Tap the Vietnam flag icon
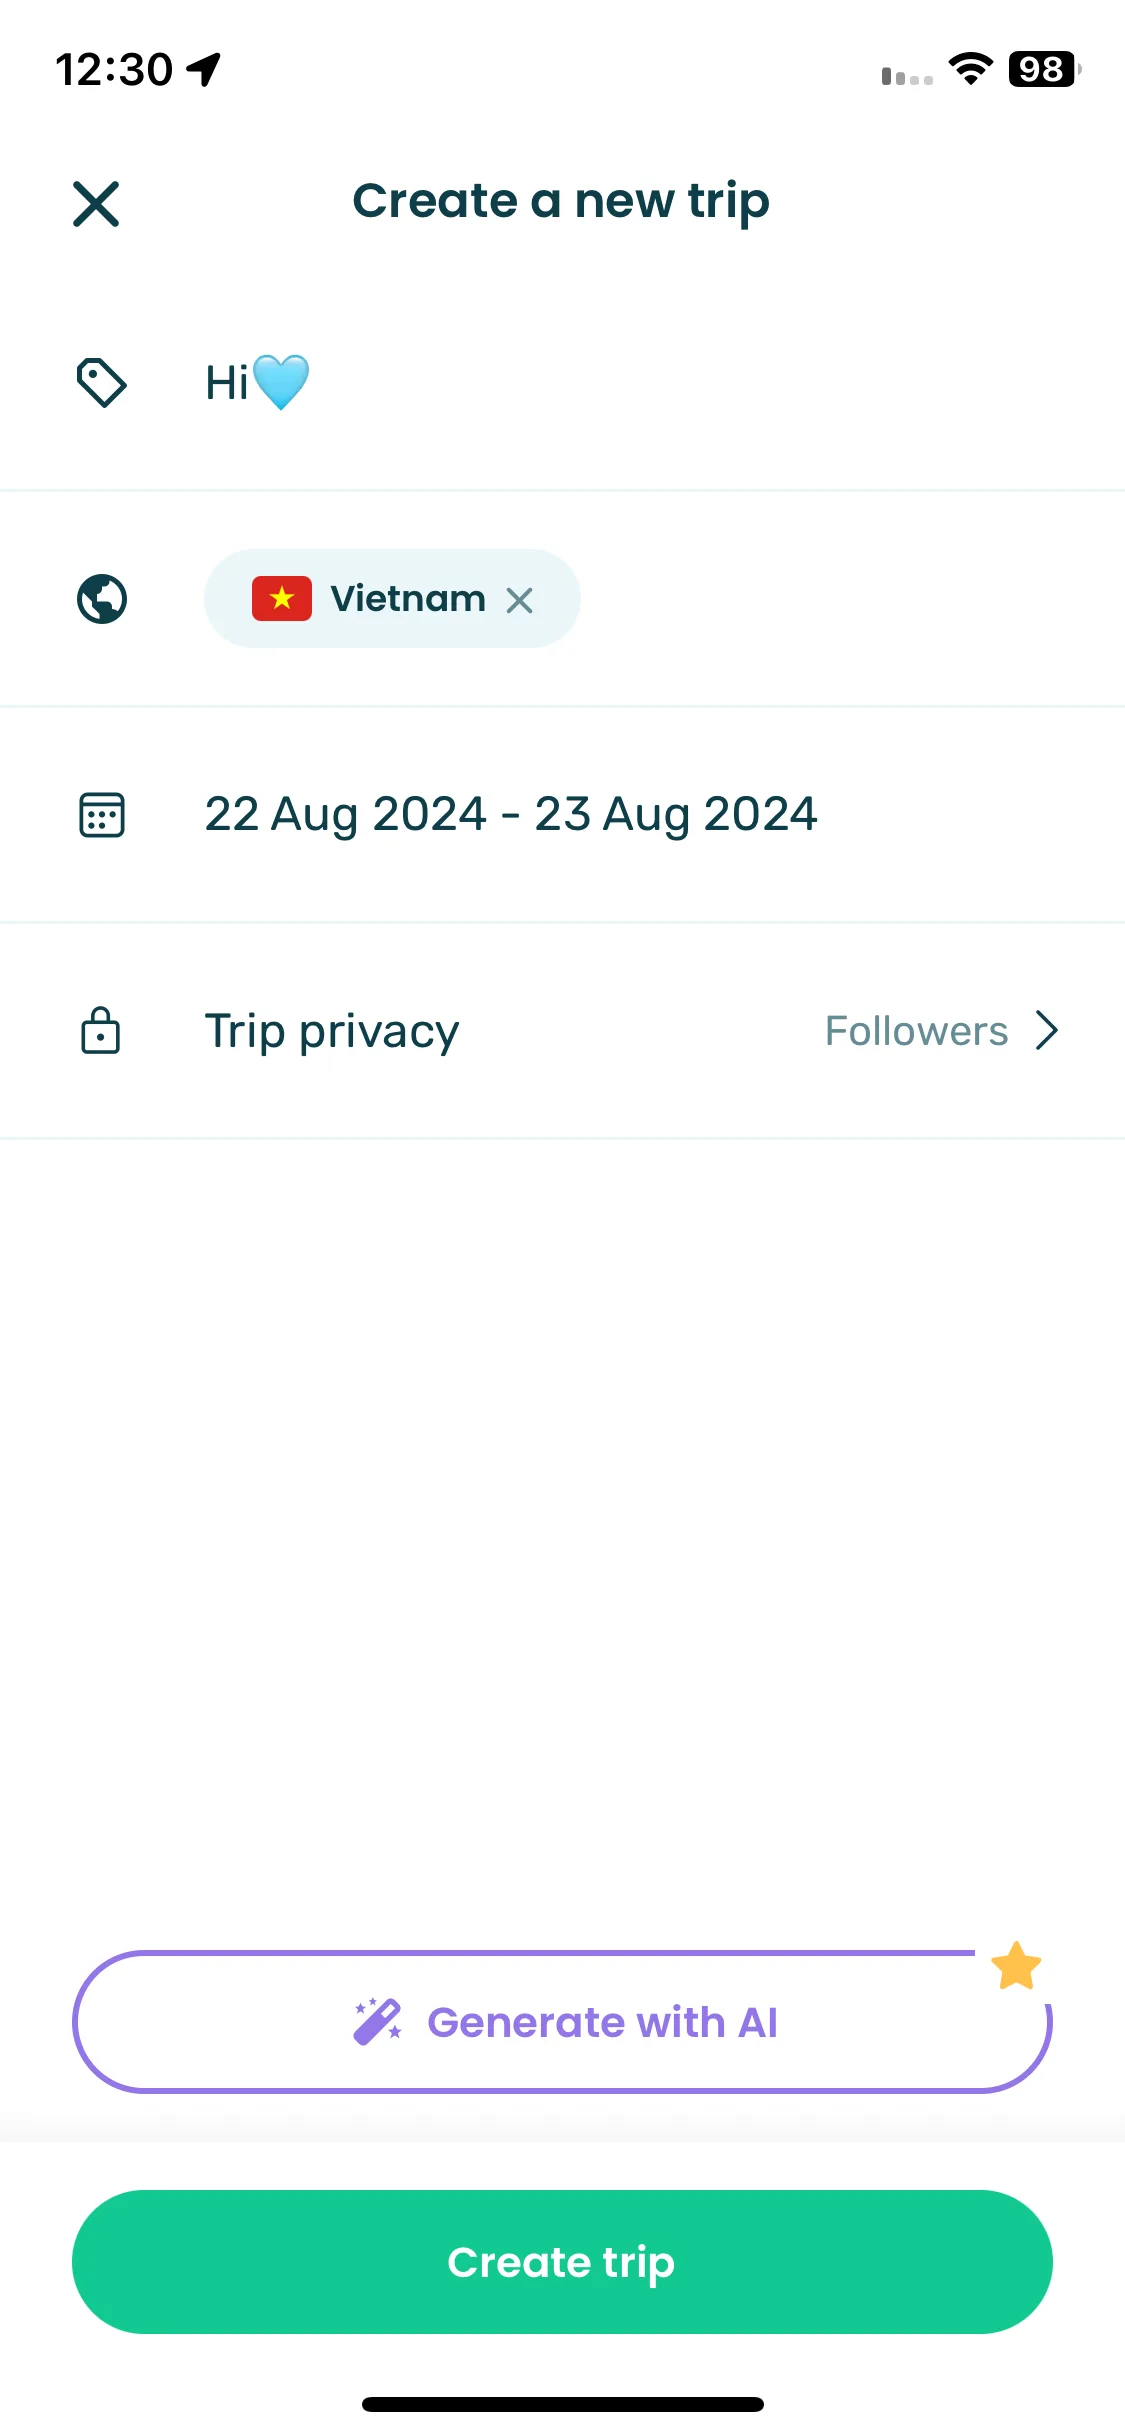1125x2436 pixels. point(282,598)
